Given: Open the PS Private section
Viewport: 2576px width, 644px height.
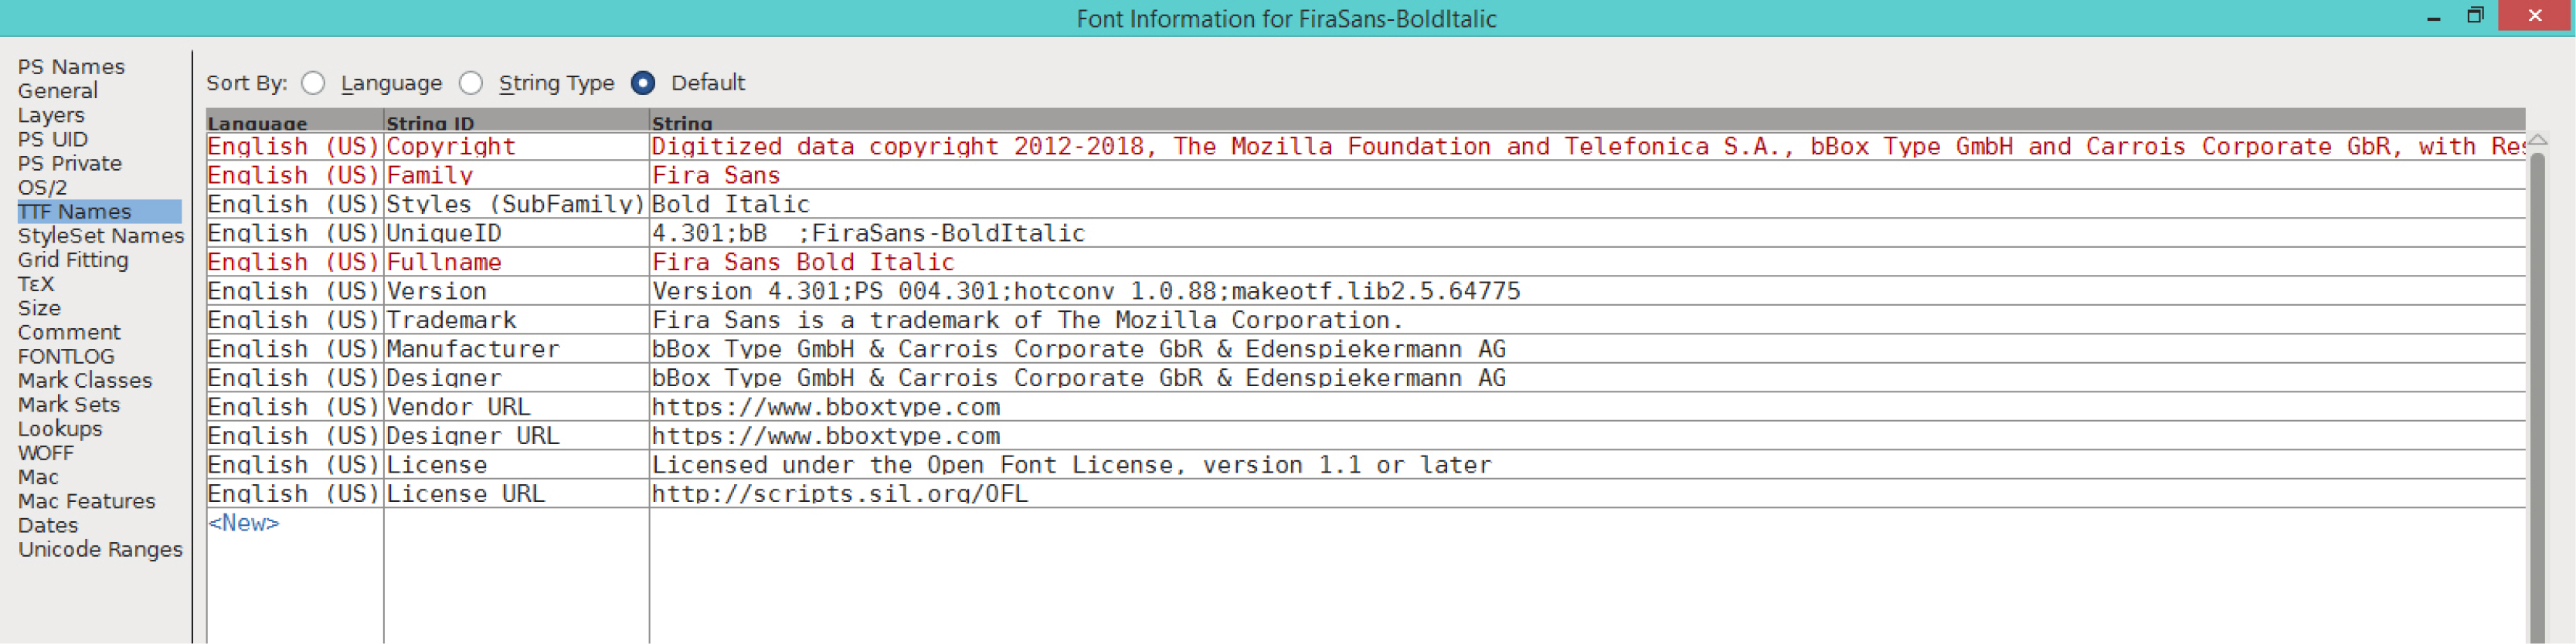Looking at the screenshot, I should tap(70, 163).
